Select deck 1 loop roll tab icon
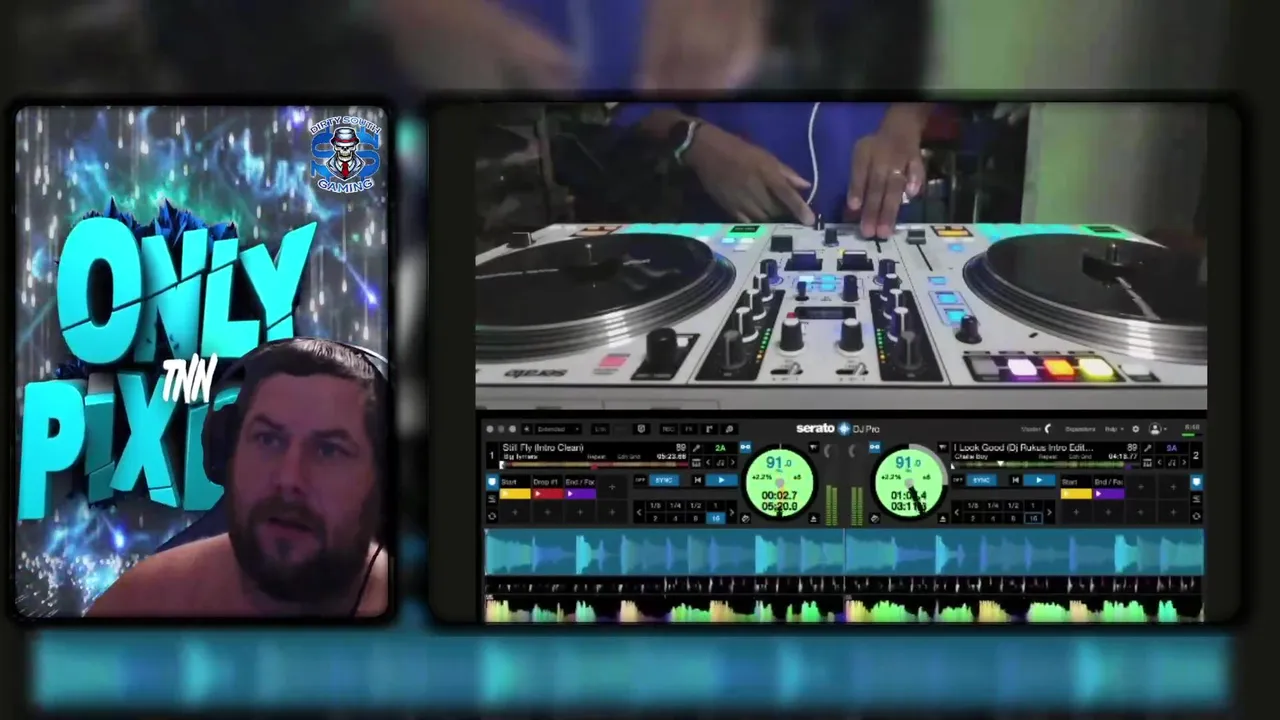This screenshot has width=1280, height=720. click(492, 515)
